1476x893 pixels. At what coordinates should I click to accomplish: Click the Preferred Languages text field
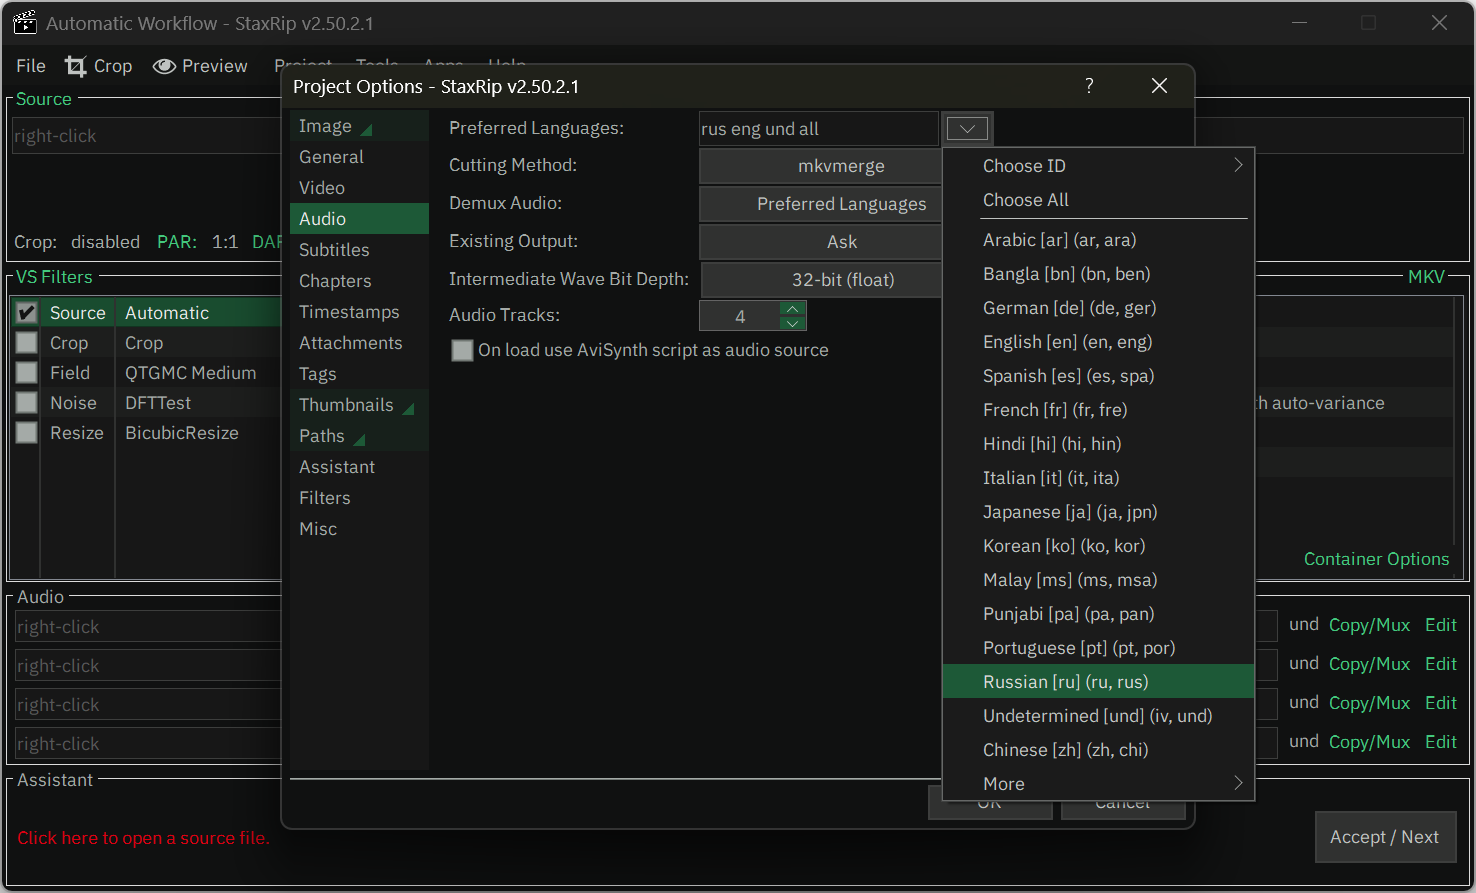click(818, 129)
